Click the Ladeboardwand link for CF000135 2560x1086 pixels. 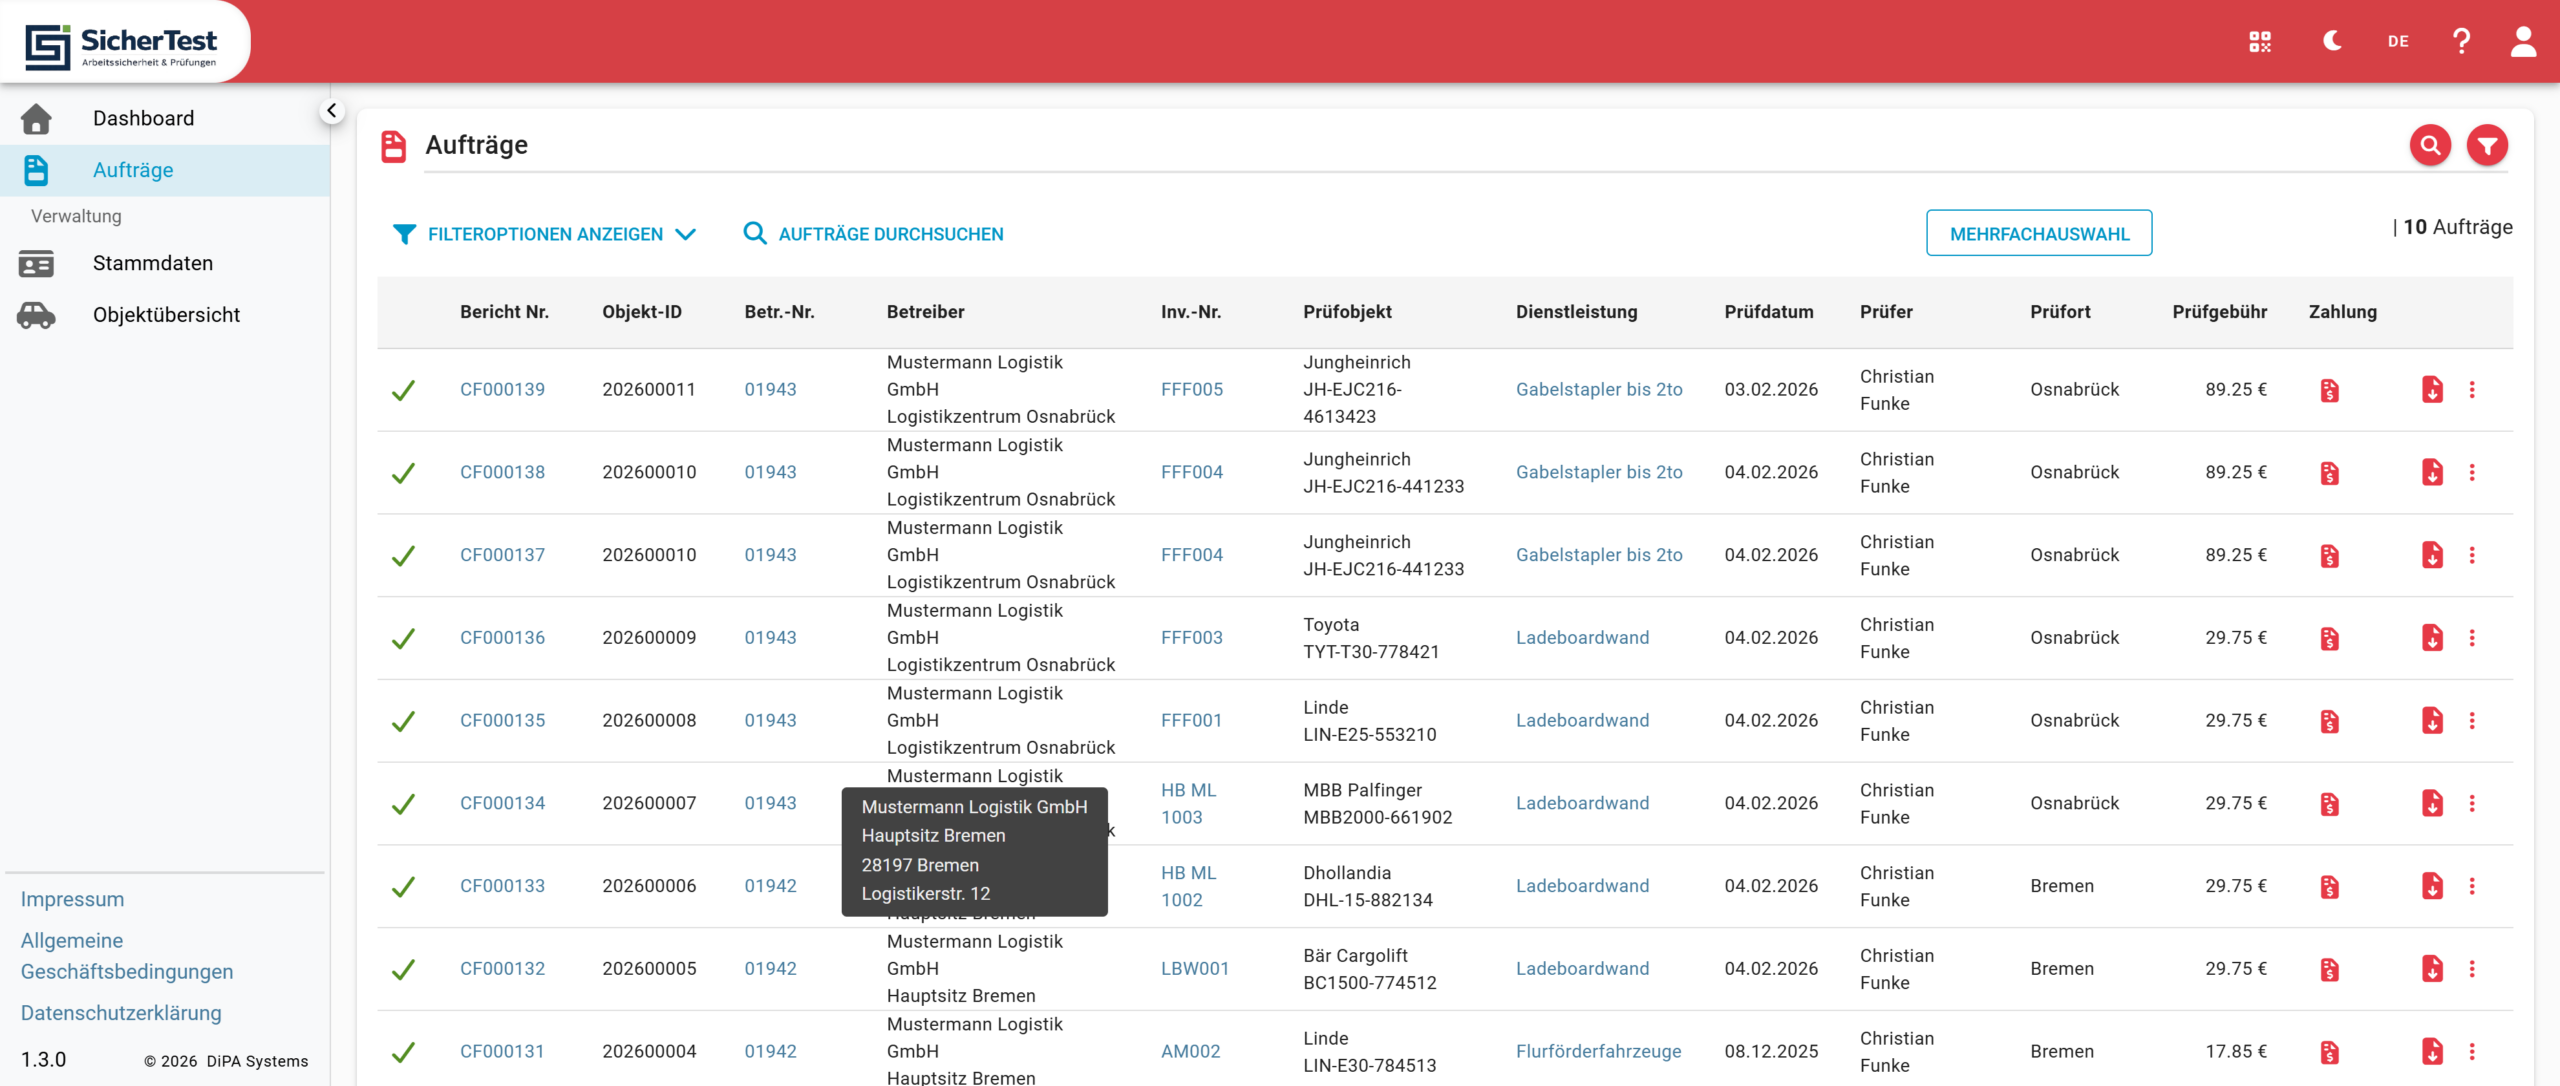pyautogui.click(x=1582, y=720)
